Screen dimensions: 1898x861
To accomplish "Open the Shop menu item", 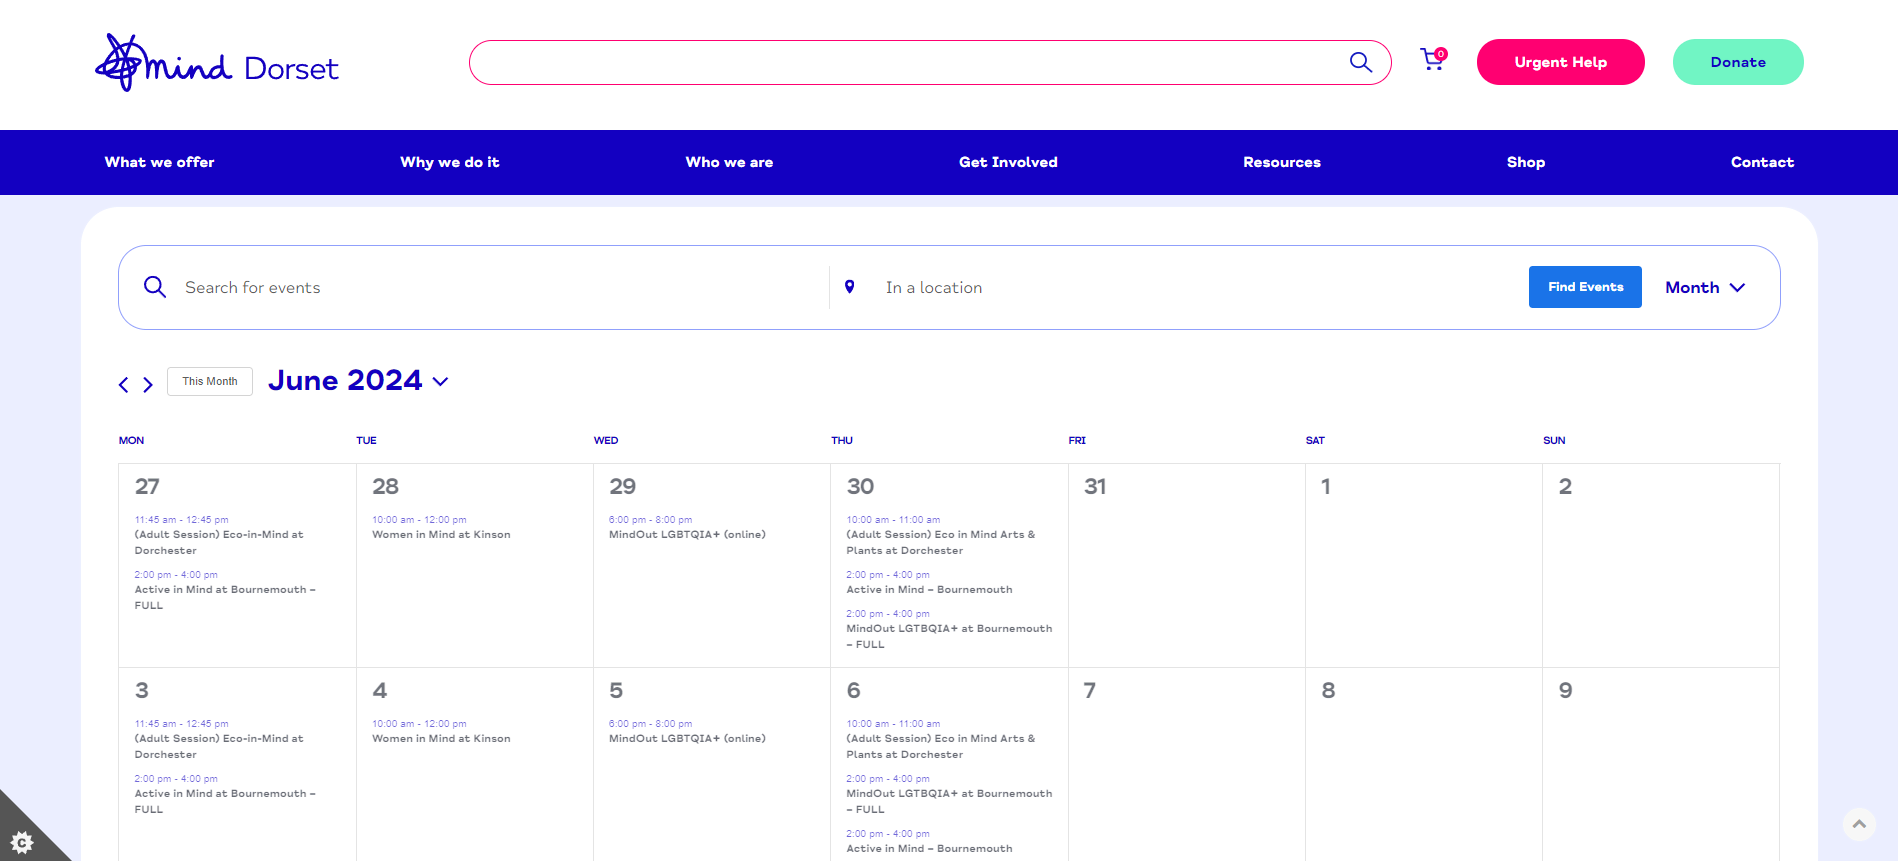I will click(x=1526, y=162).
